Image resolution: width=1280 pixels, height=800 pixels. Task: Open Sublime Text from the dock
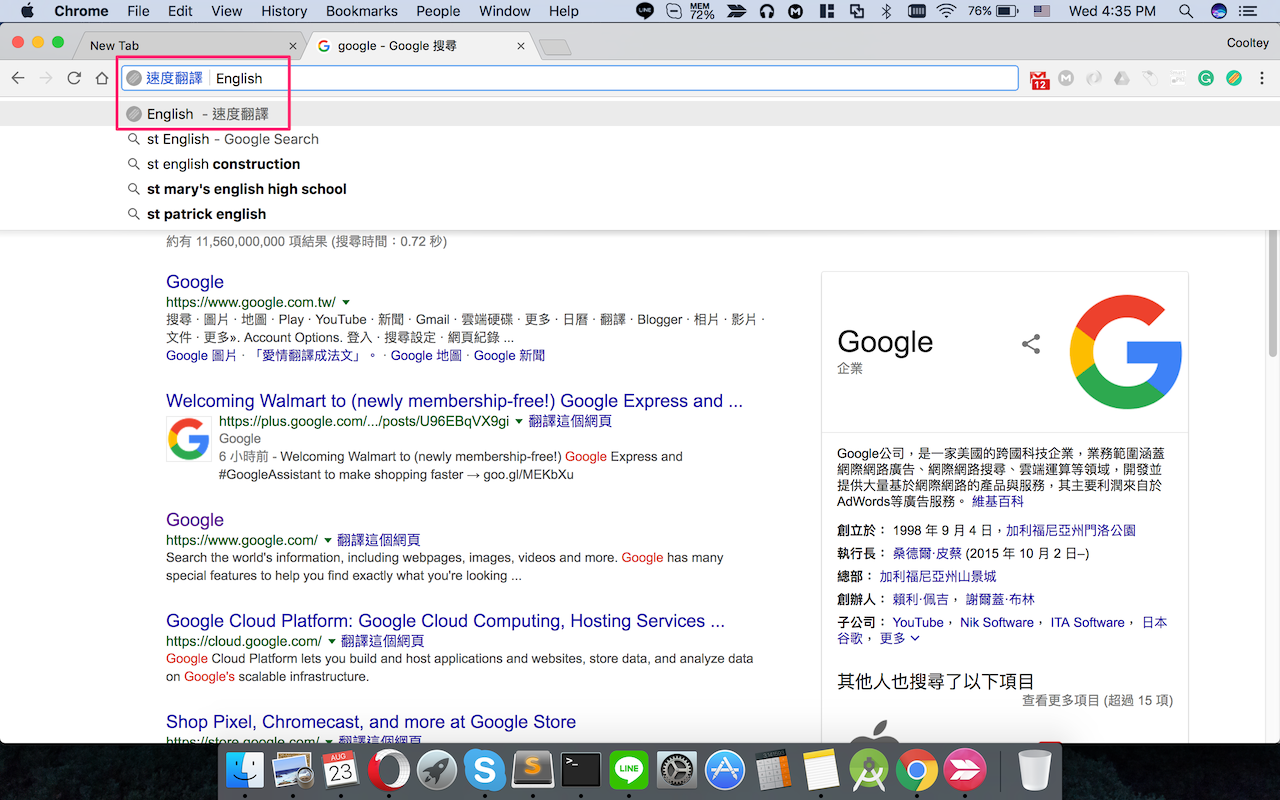533,770
